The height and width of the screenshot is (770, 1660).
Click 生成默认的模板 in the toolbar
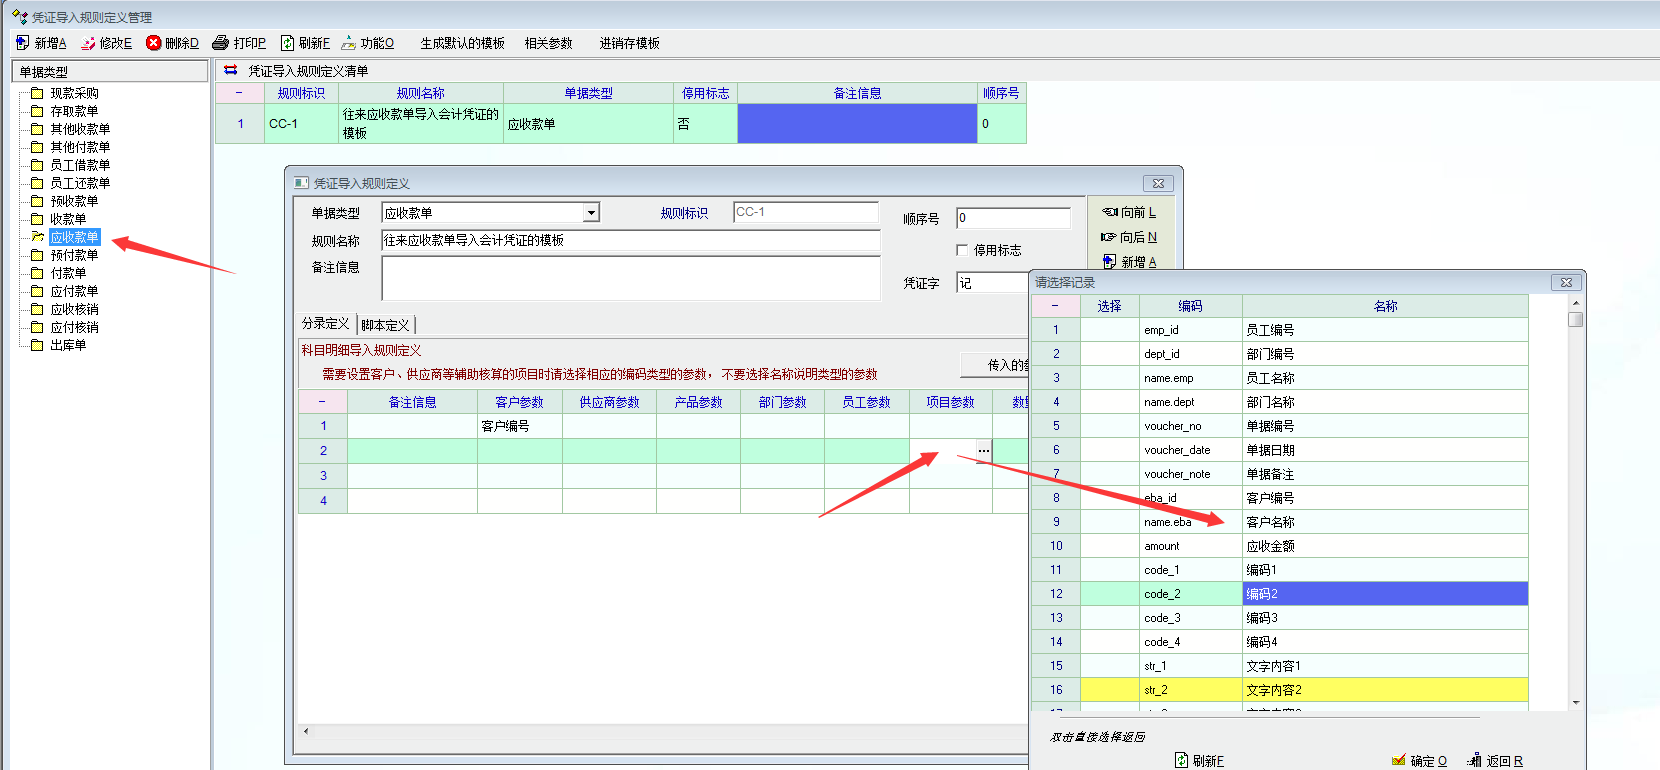point(462,43)
